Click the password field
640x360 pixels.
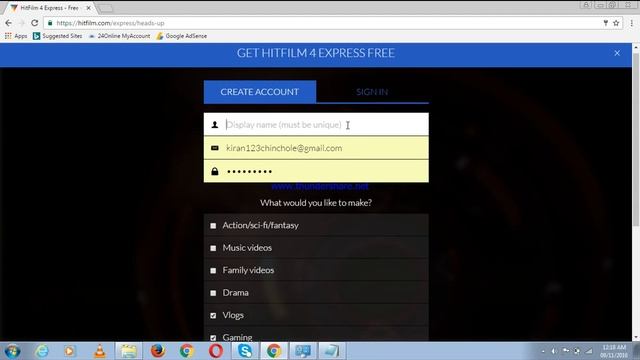click(x=316, y=171)
